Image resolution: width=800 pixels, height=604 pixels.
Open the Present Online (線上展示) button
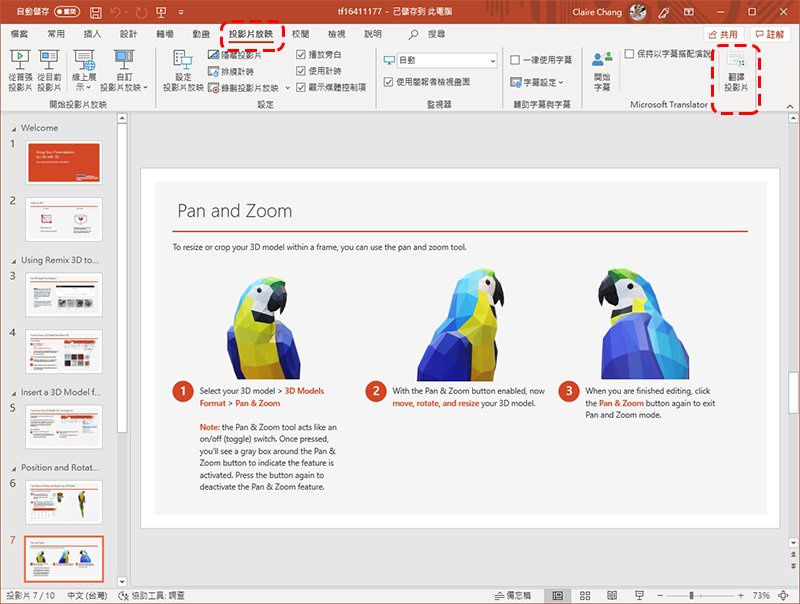click(84, 70)
